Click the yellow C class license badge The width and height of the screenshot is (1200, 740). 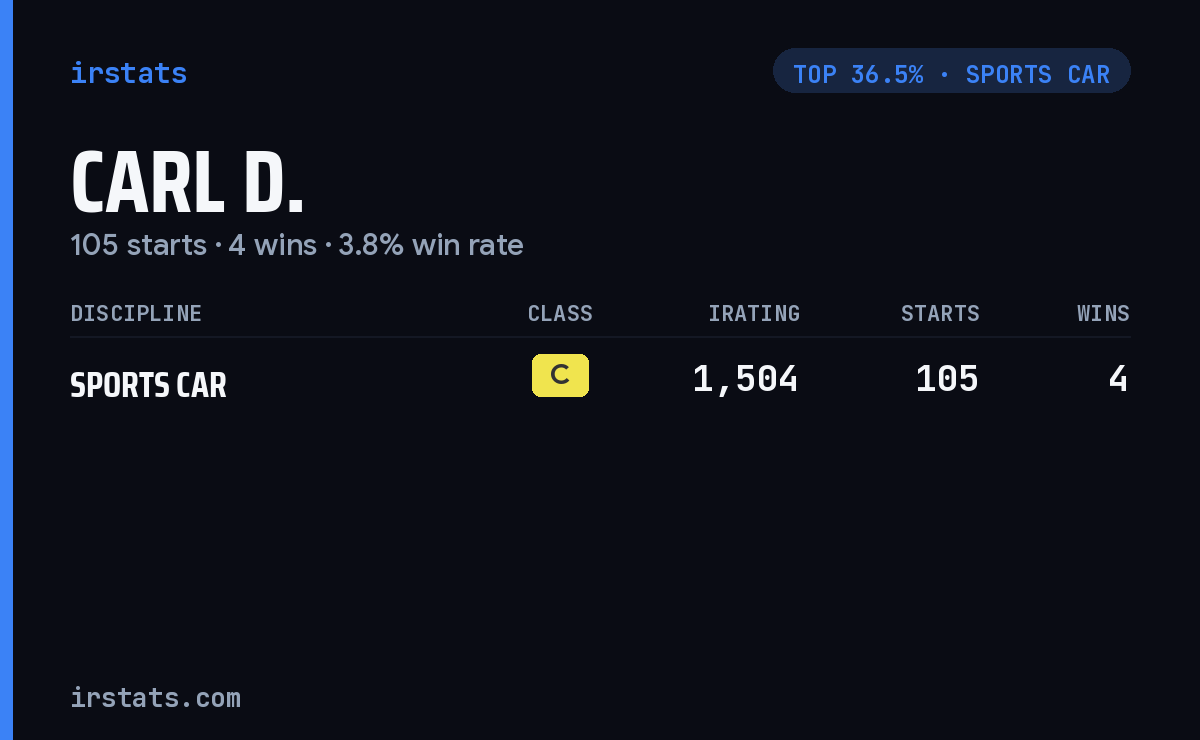[560, 375]
